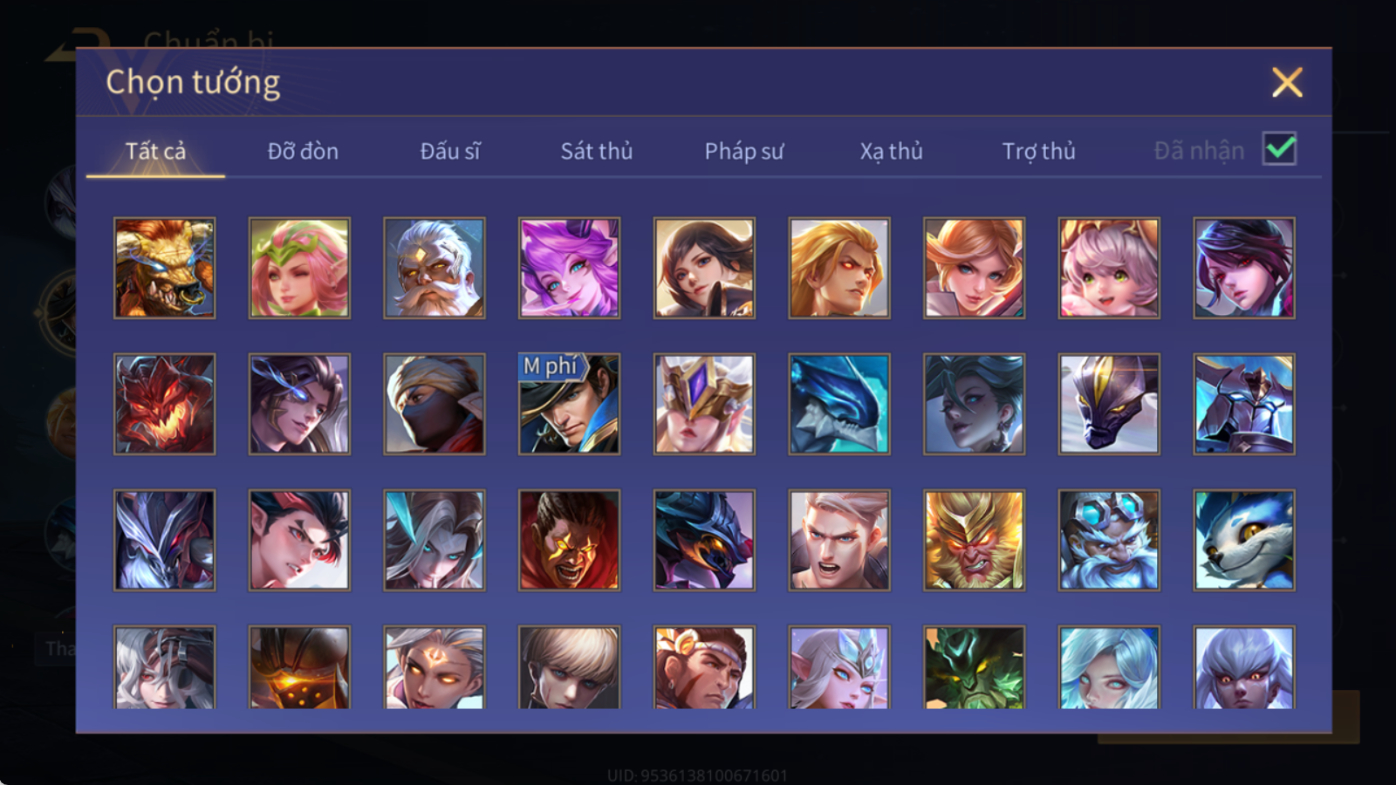Select the masked ninja with headwrap hero

pyautogui.click(x=434, y=404)
